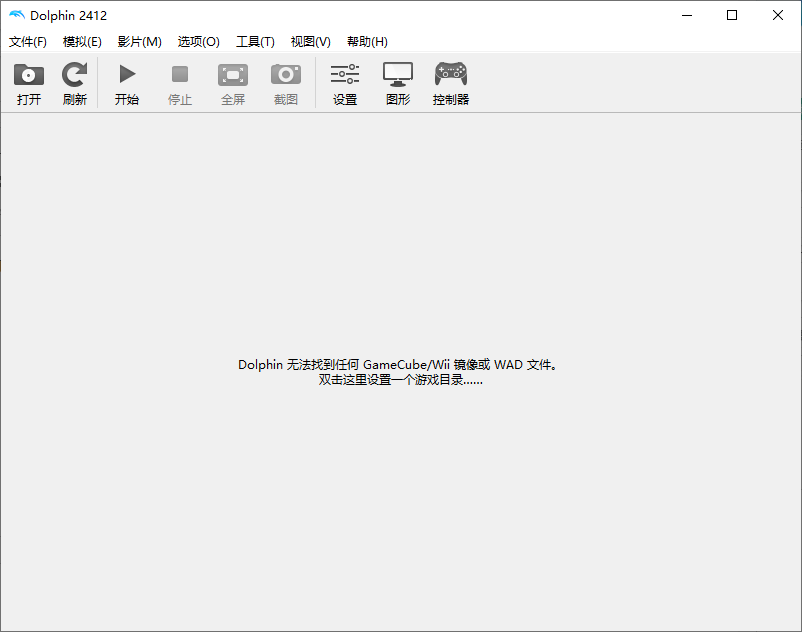Open 控制器 controller gamepad icon
Image resolution: width=802 pixels, height=632 pixels.
tap(451, 74)
